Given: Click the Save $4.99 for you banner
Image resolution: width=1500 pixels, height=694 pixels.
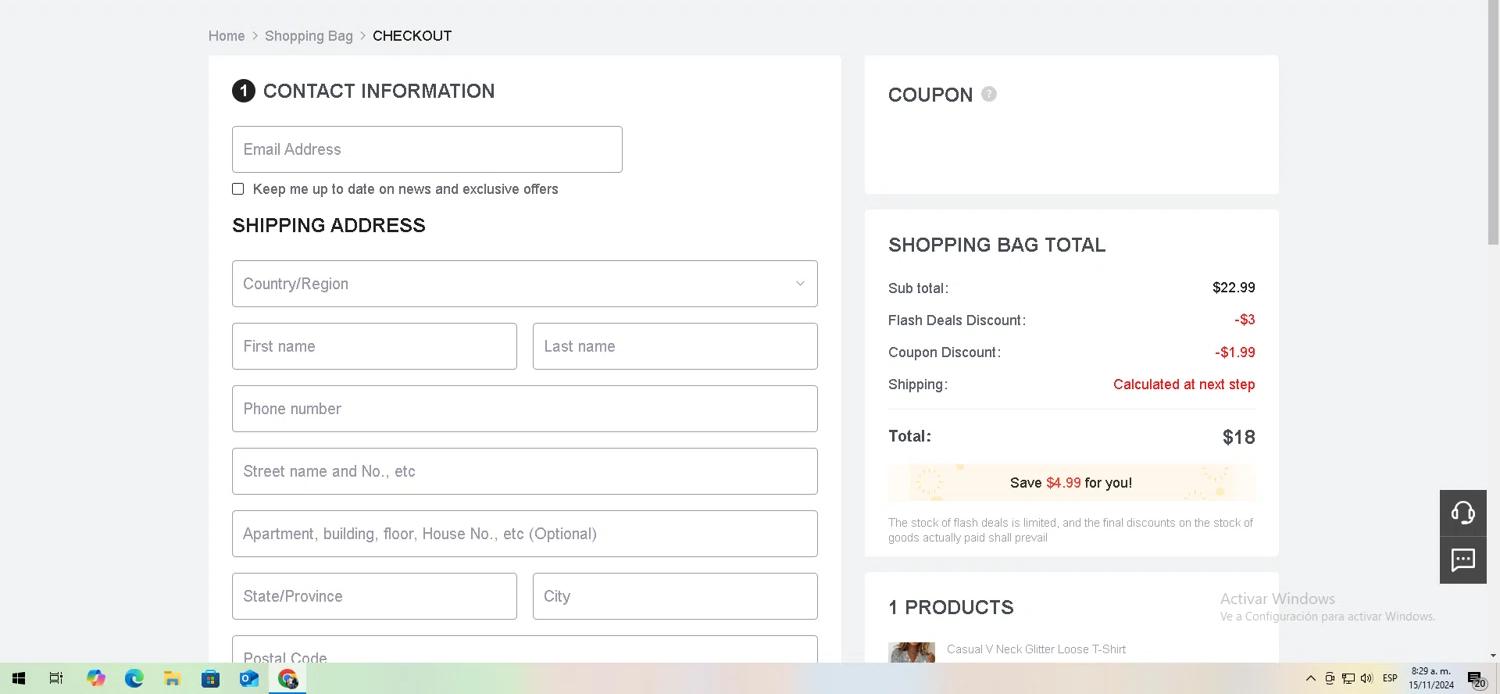Looking at the screenshot, I should coord(1071,483).
